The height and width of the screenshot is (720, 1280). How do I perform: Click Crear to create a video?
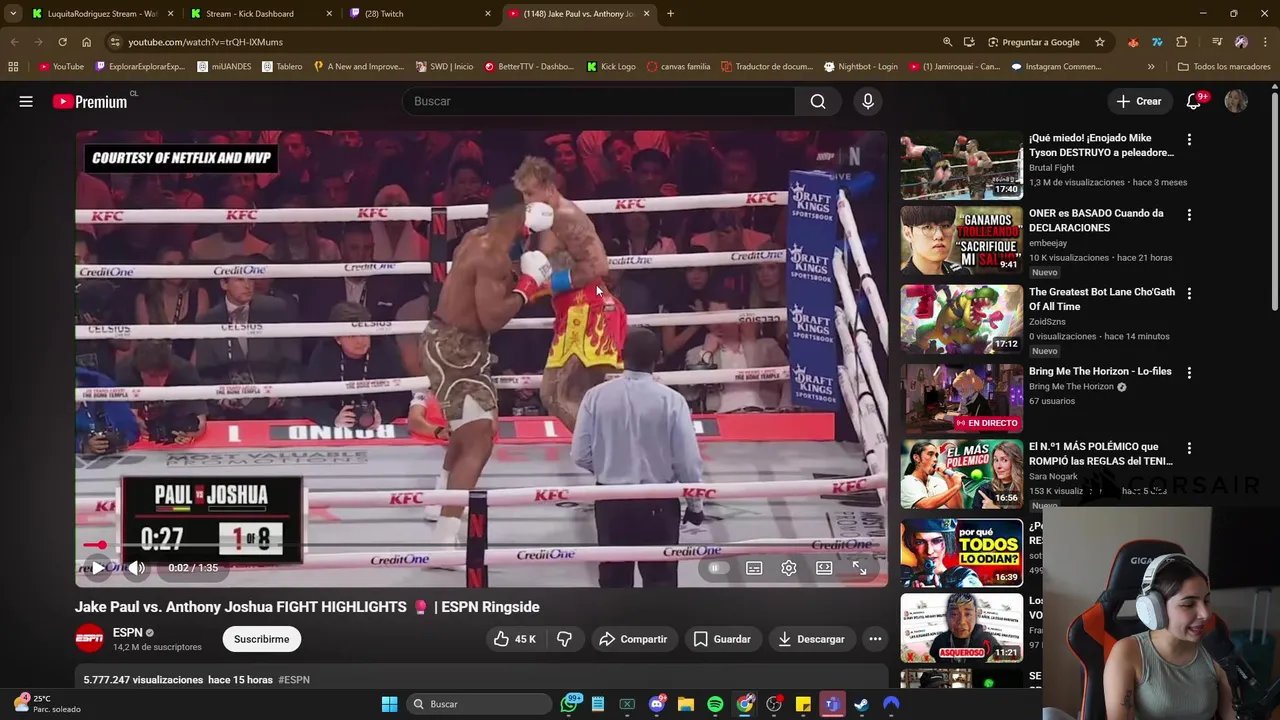pyautogui.click(x=1139, y=101)
